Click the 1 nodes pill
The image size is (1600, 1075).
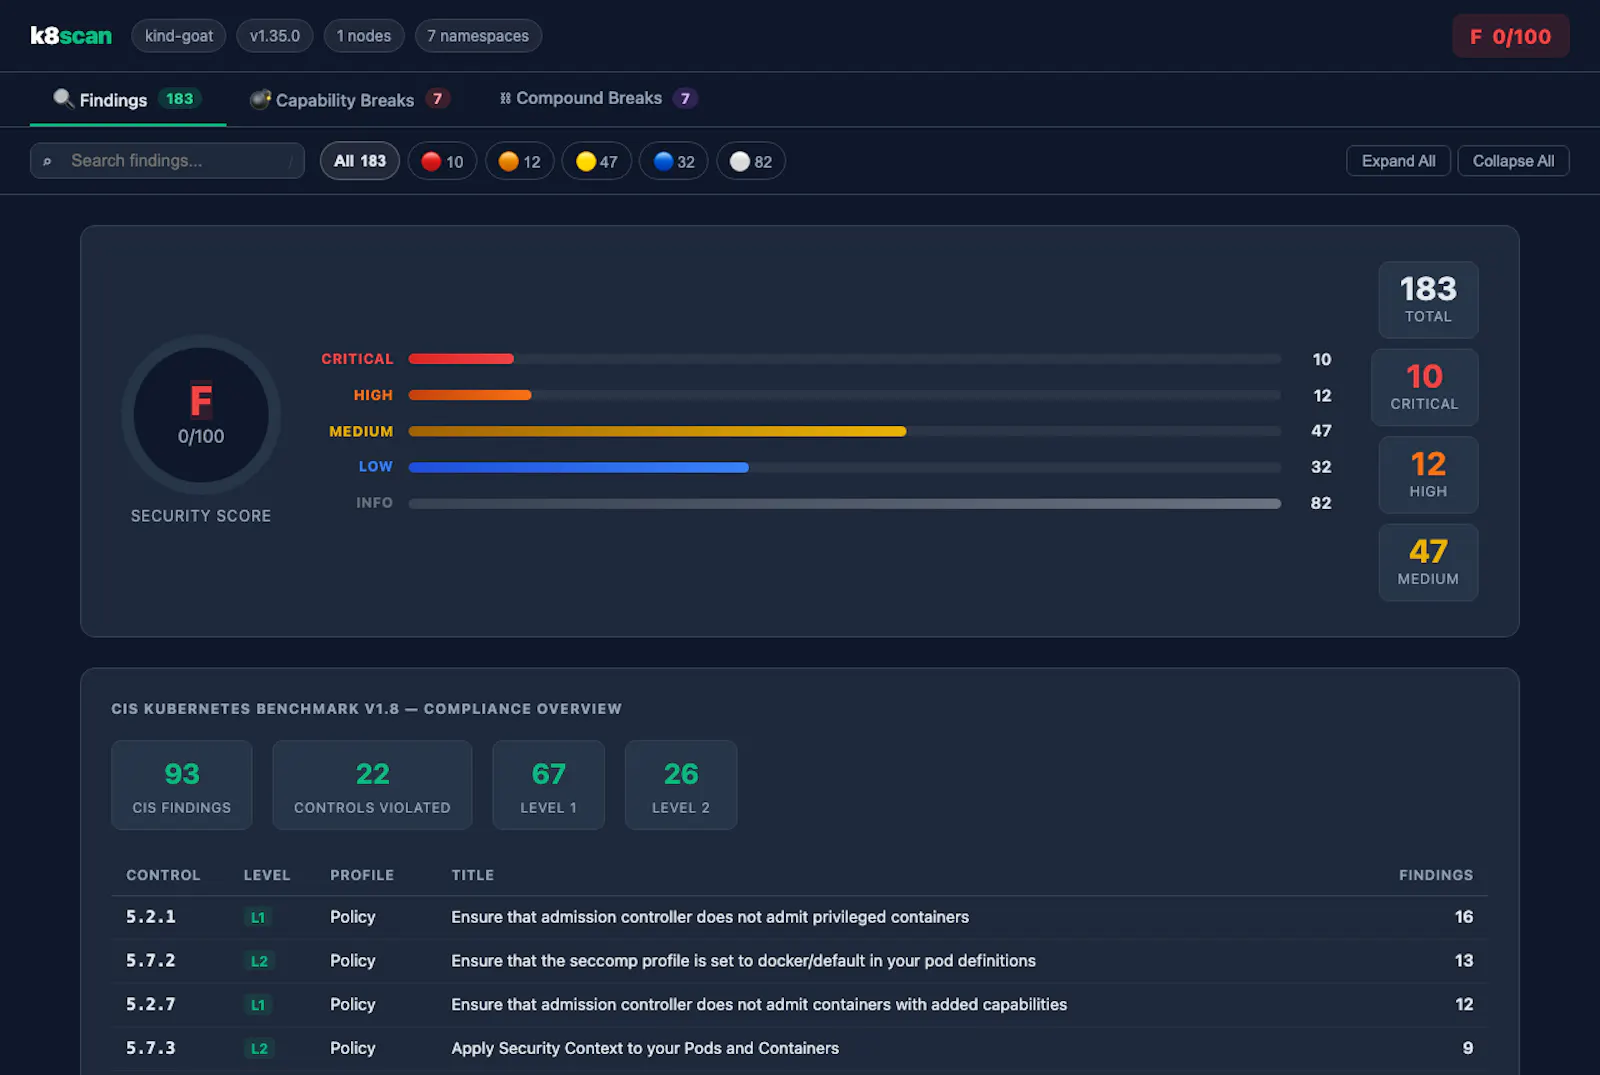pos(364,36)
